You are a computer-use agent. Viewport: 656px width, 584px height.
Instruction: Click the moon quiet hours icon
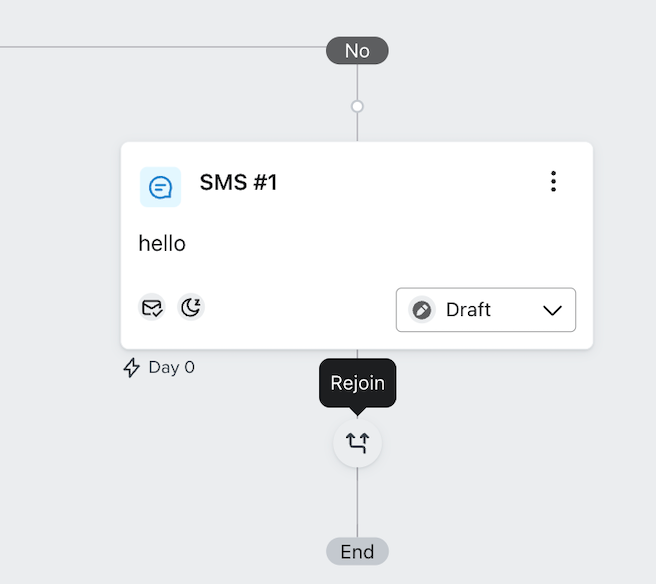(x=190, y=307)
